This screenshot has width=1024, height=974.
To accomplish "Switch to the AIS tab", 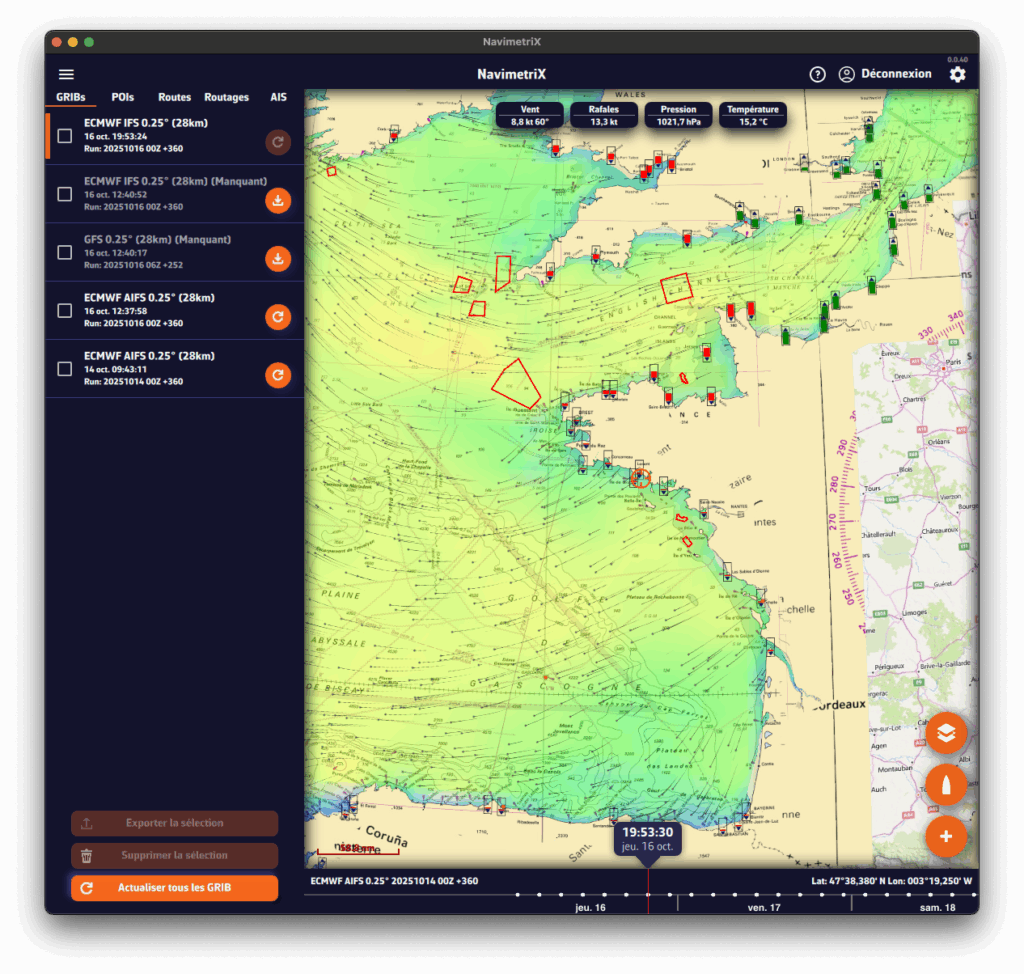I will click(x=278, y=97).
